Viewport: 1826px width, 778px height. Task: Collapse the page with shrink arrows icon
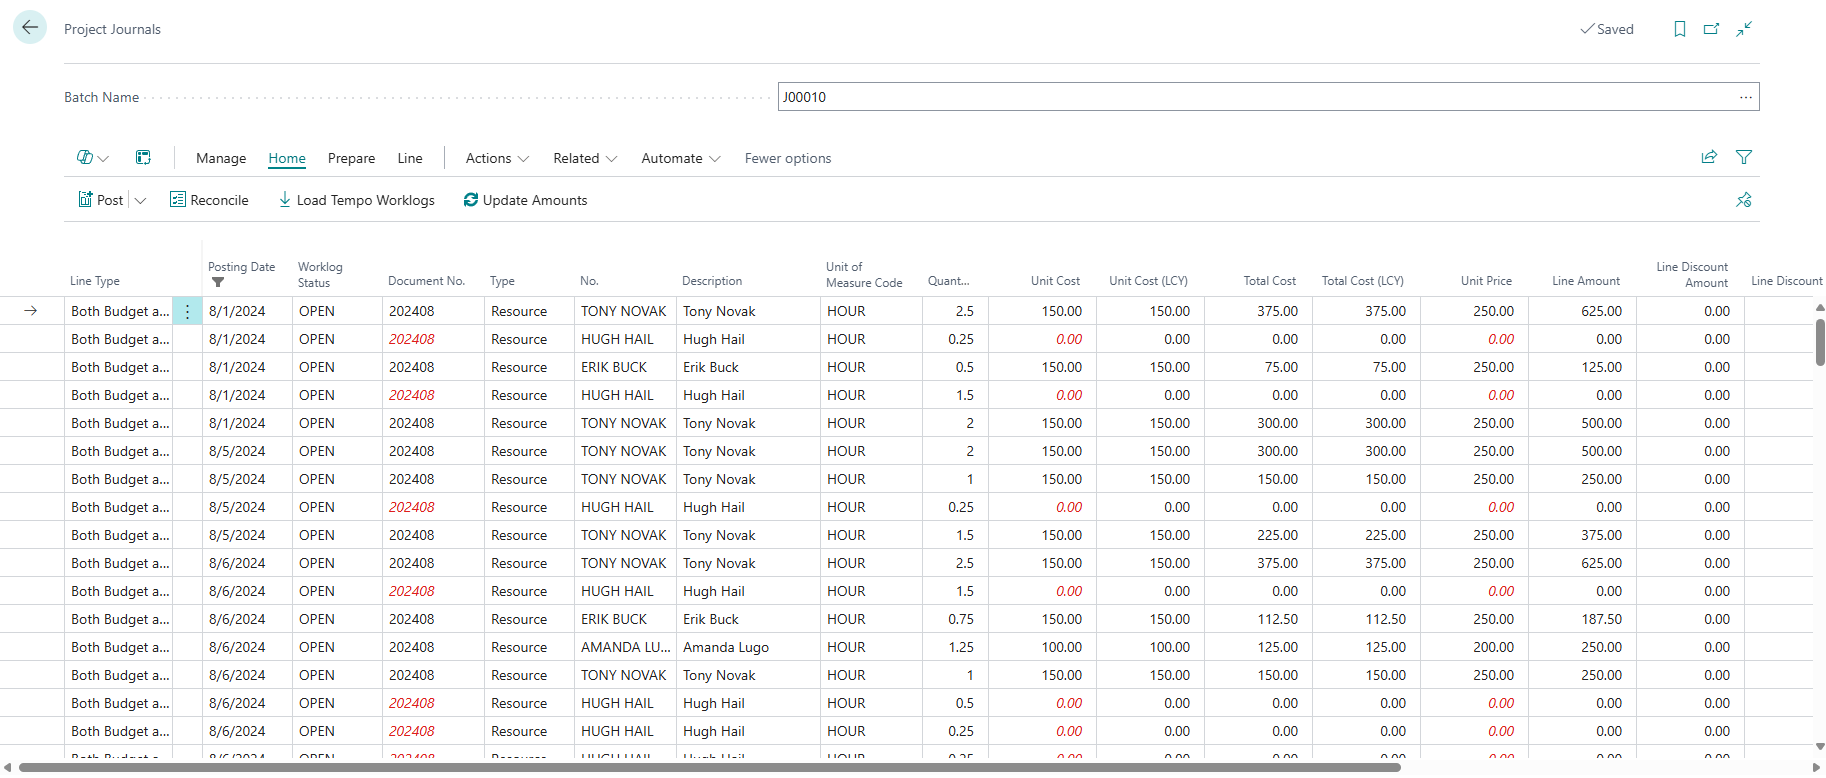click(1744, 29)
